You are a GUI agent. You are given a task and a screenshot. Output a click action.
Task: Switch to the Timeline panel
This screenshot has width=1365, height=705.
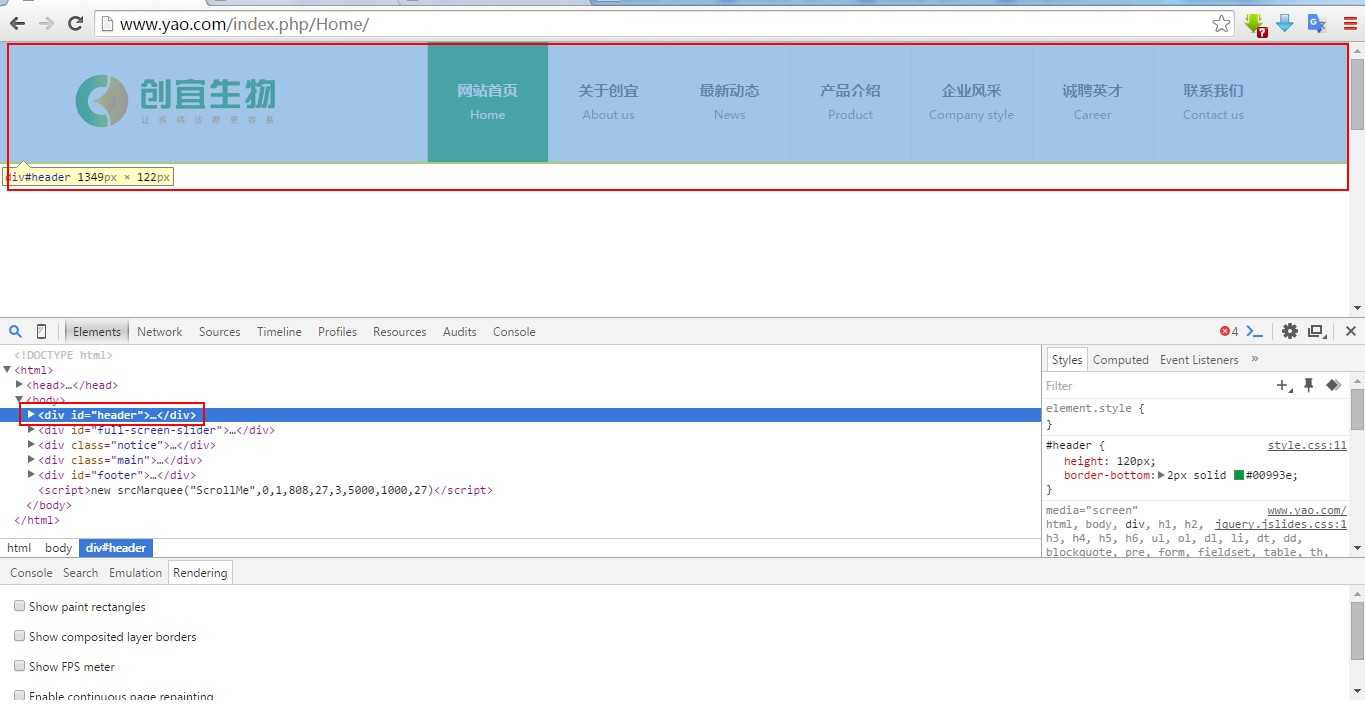point(279,332)
